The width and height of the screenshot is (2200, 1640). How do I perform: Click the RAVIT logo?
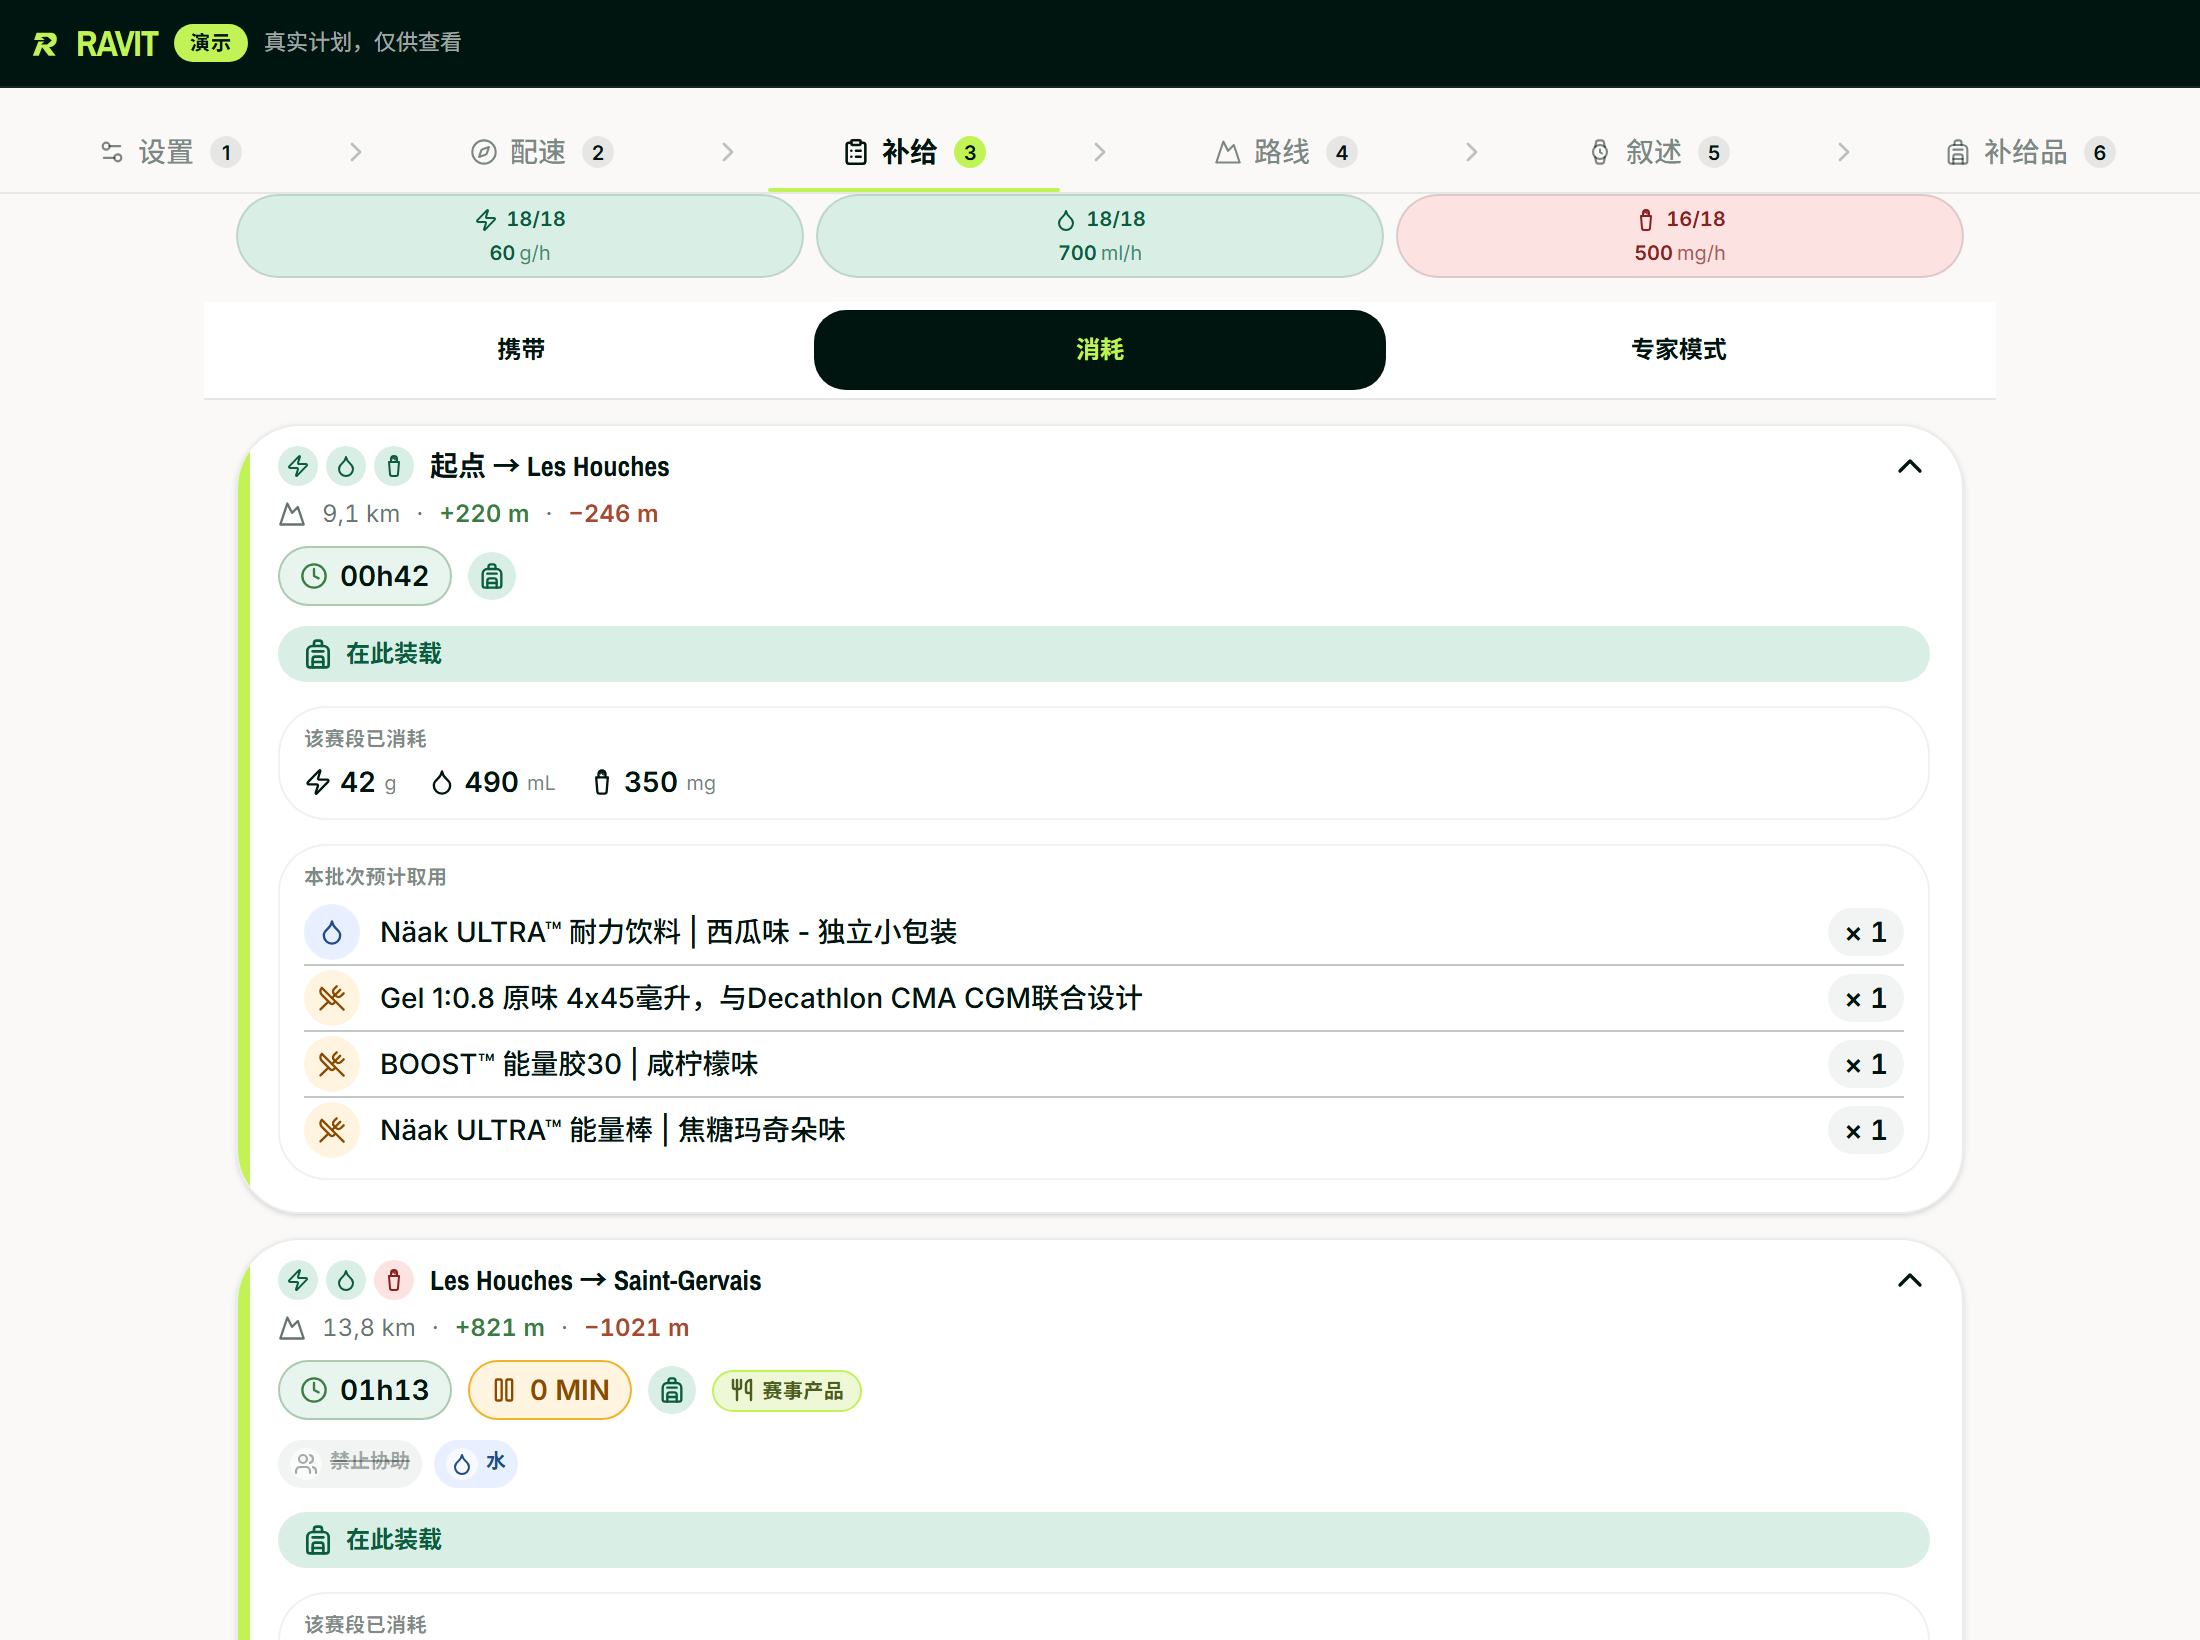pyautogui.click(x=95, y=43)
